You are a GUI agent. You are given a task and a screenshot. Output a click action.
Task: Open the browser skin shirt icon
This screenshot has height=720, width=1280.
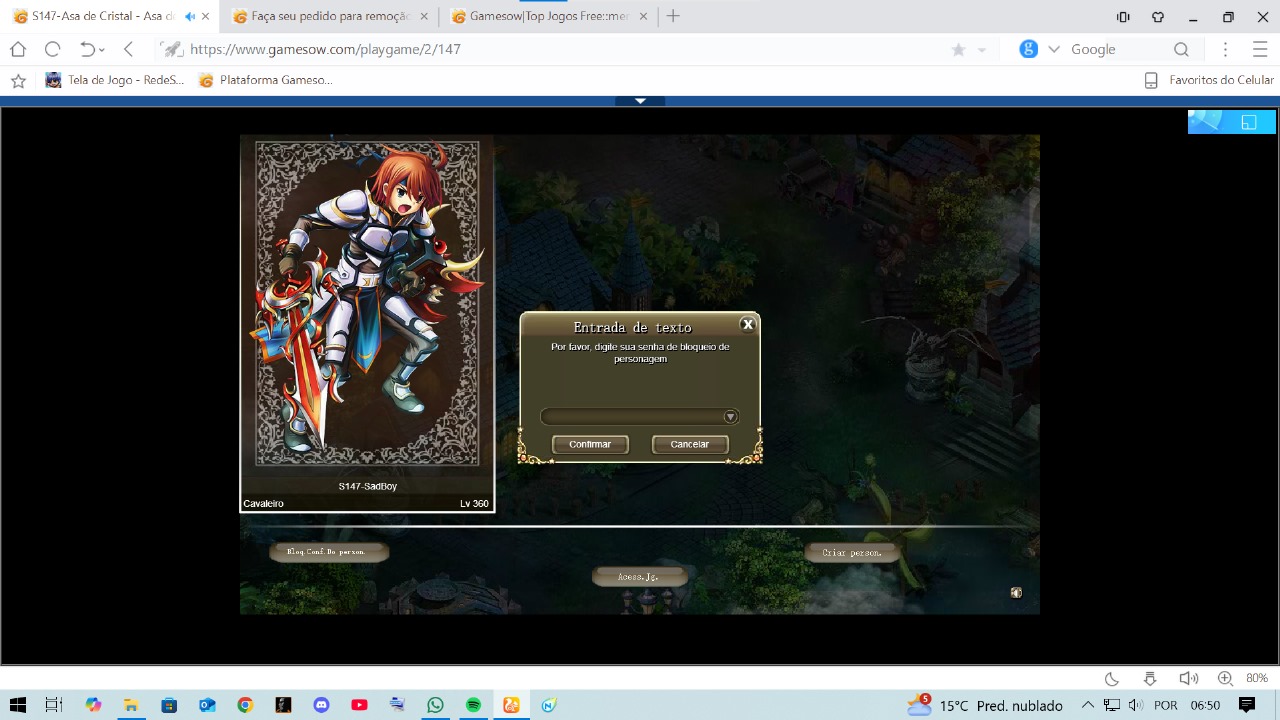pos(1158,17)
